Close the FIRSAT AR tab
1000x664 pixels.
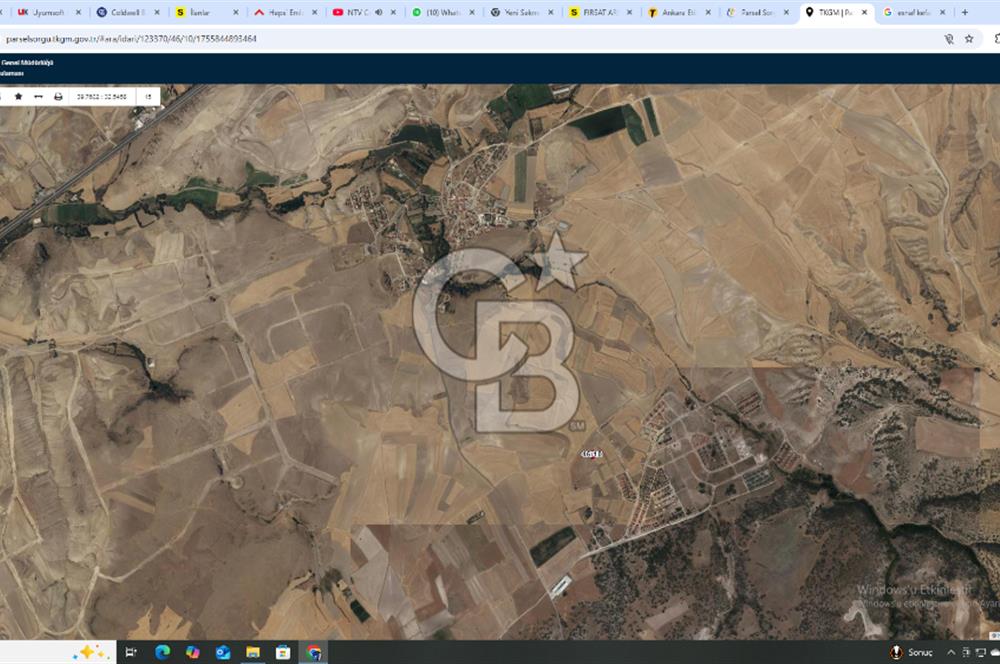point(629,12)
